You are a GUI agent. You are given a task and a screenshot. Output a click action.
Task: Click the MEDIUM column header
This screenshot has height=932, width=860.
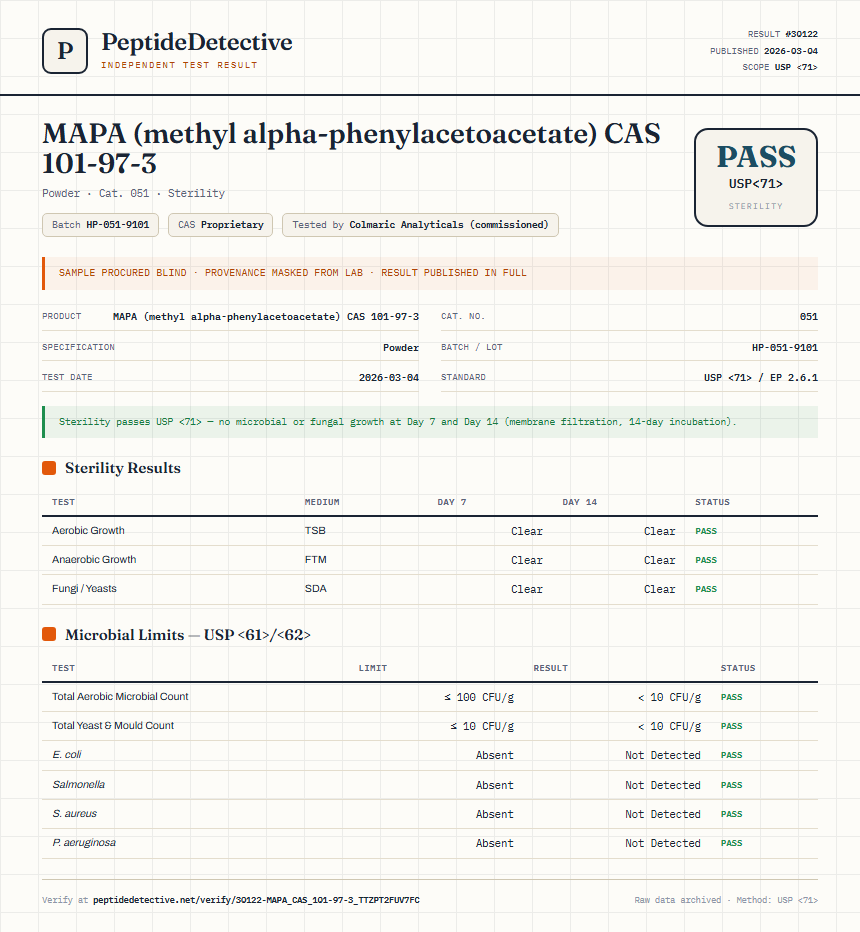tap(322, 502)
